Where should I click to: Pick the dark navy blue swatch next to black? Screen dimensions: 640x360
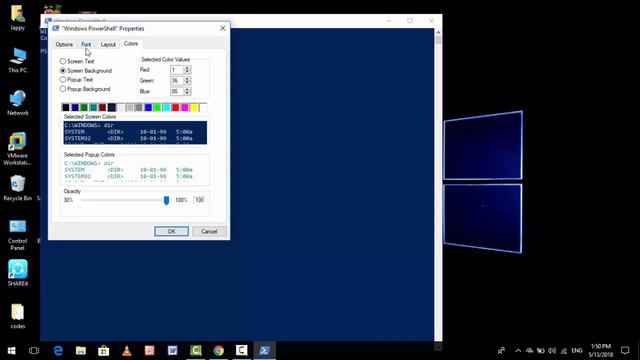click(75, 107)
